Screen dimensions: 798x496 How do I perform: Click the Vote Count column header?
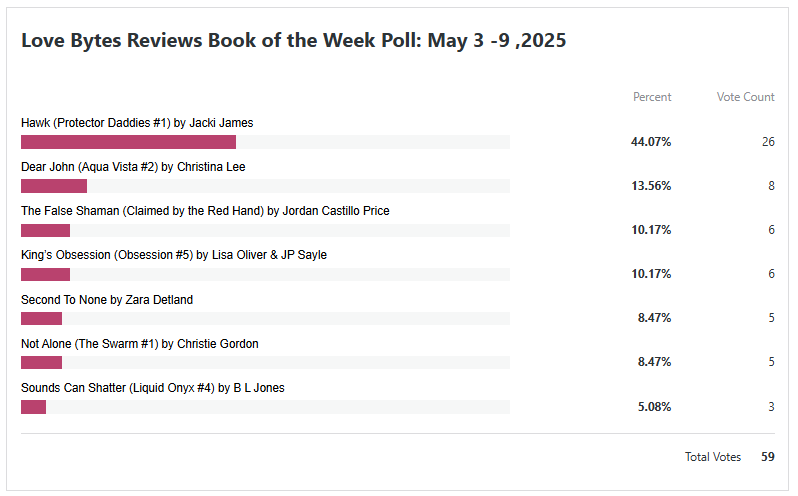click(x=745, y=97)
